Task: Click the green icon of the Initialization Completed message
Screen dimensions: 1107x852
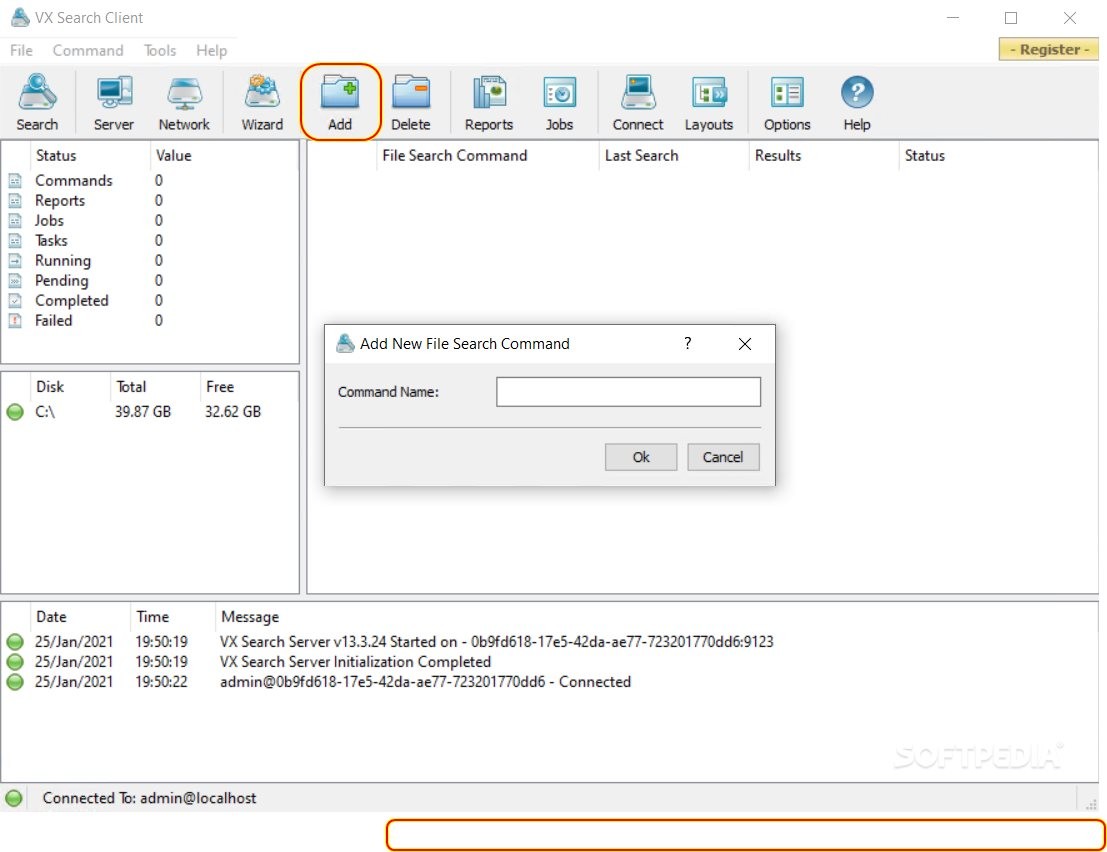Action: (x=15, y=662)
